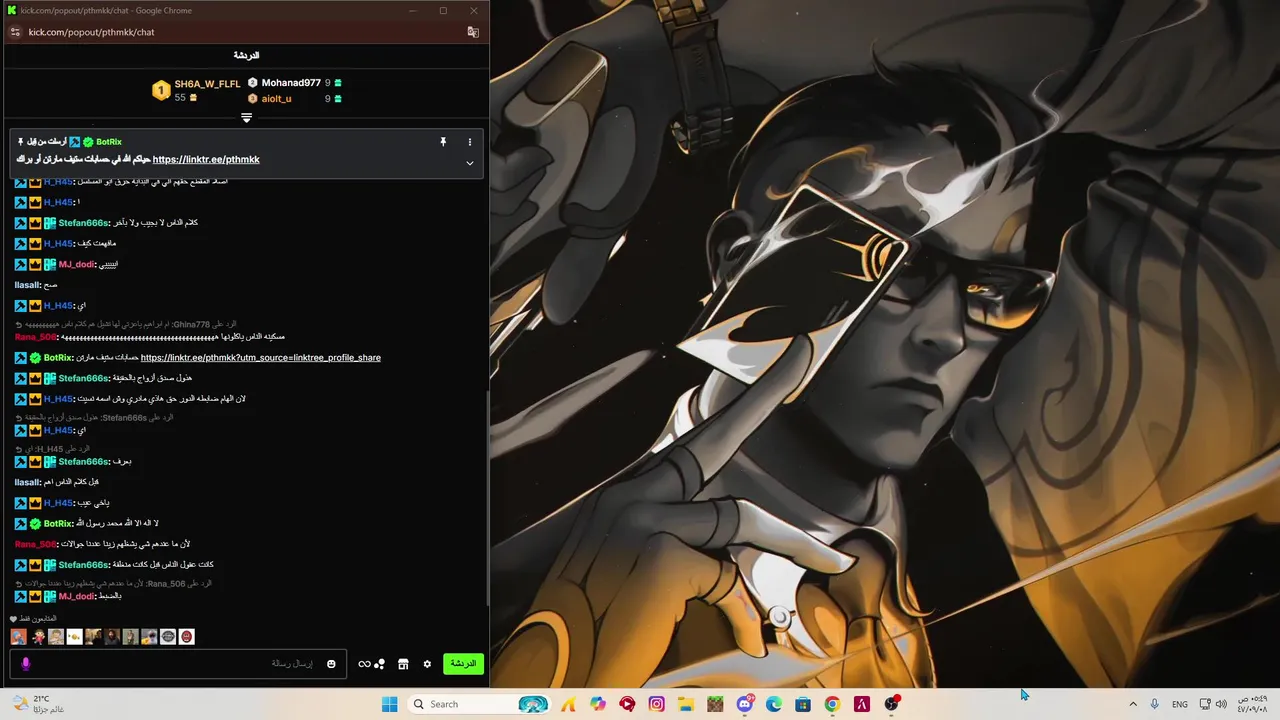Open Microsoft Store from taskbar
The width and height of the screenshot is (1280, 720).
(803, 704)
